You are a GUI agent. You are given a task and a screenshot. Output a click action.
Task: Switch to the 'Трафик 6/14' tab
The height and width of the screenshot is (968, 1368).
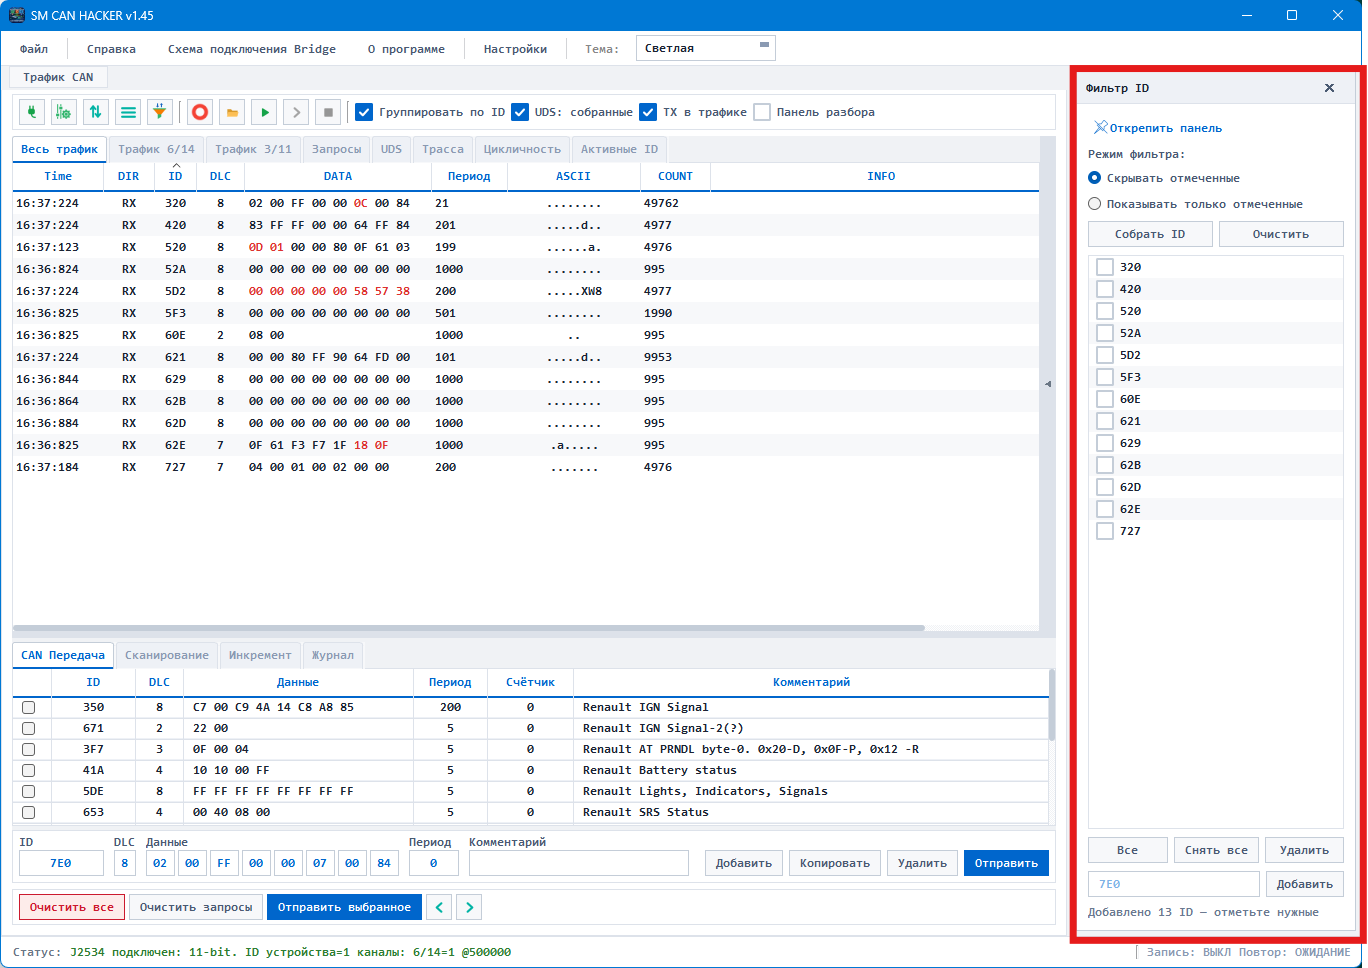click(x=156, y=149)
